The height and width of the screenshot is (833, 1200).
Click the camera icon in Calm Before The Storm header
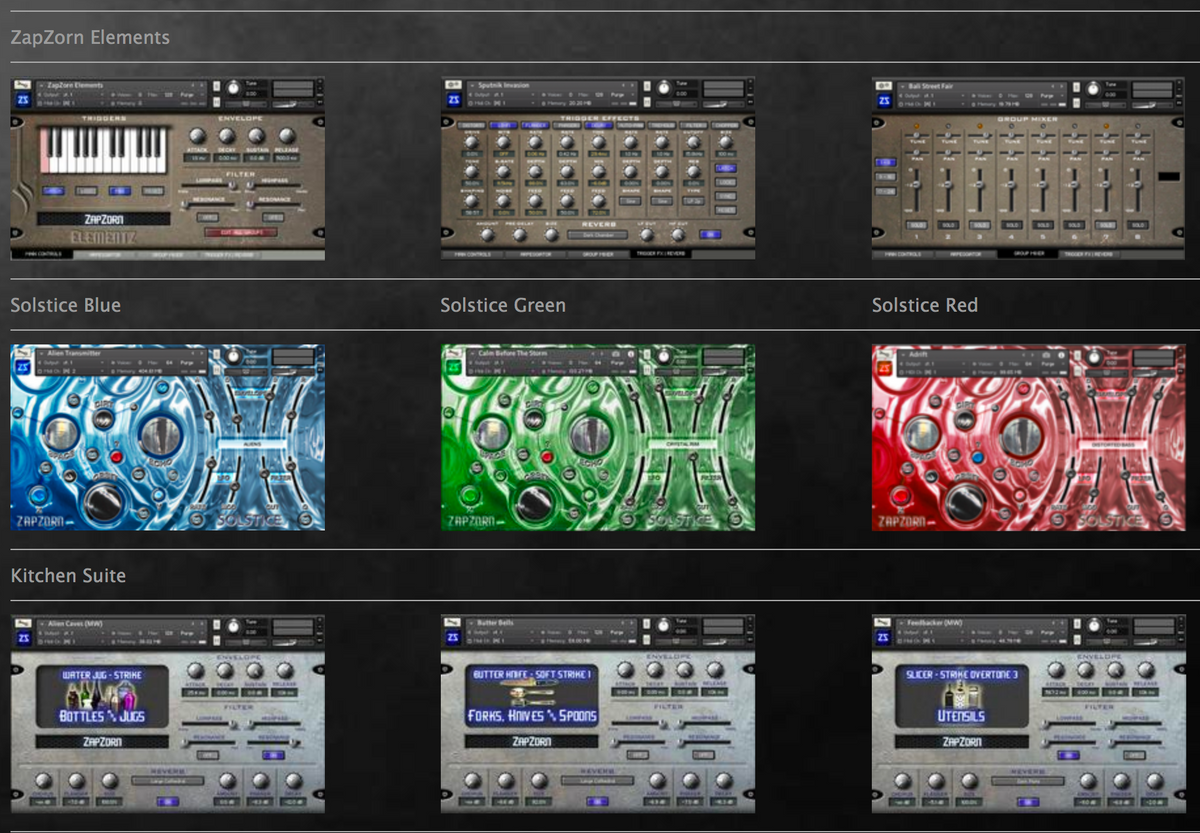click(x=617, y=354)
